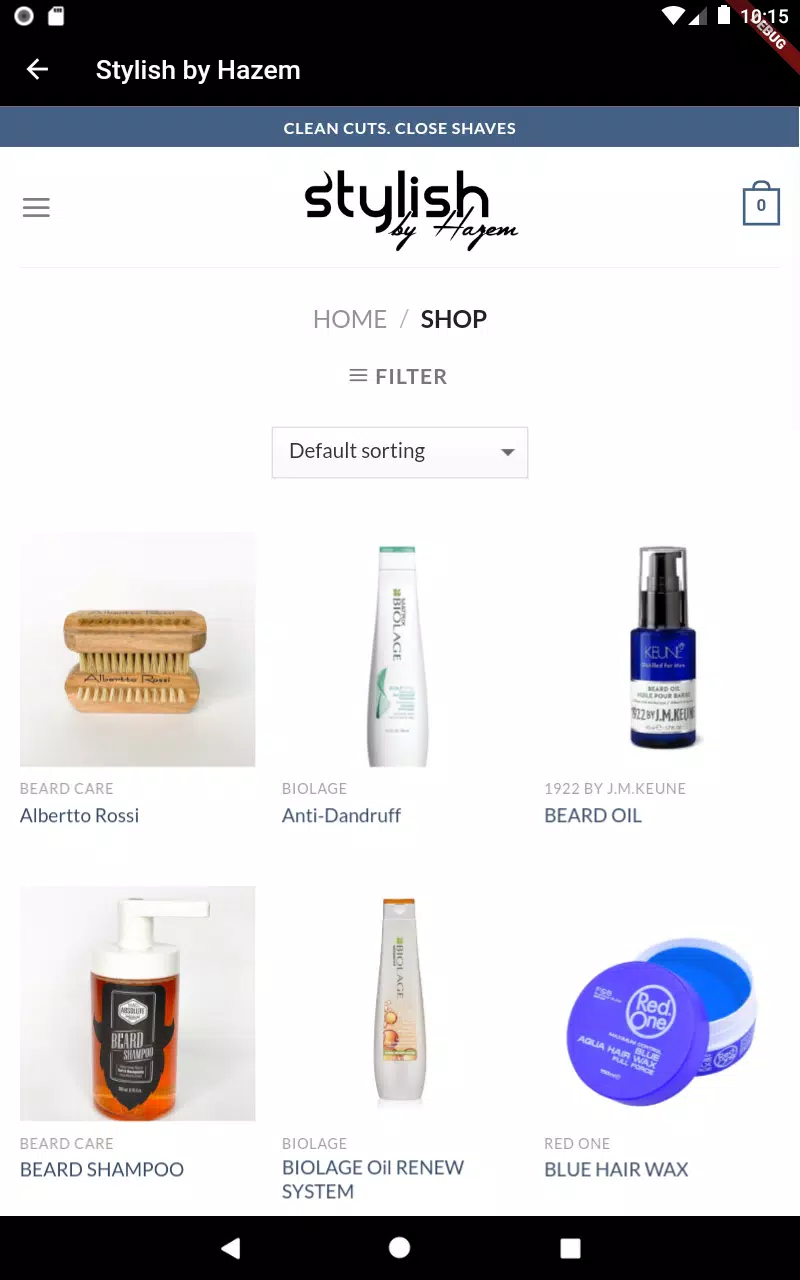Tap the Android recent apps square
This screenshot has width=800, height=1280.
(570, 1247)
